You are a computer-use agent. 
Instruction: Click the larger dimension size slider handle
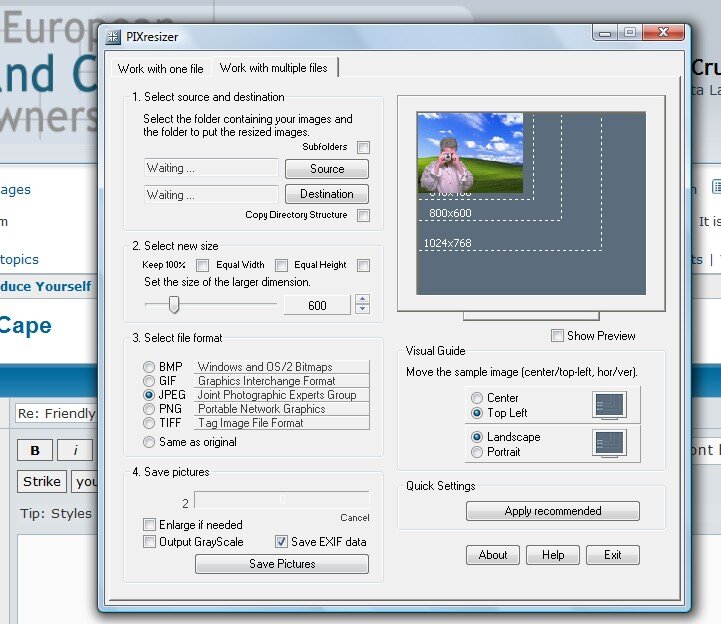[x=174, y=304]
